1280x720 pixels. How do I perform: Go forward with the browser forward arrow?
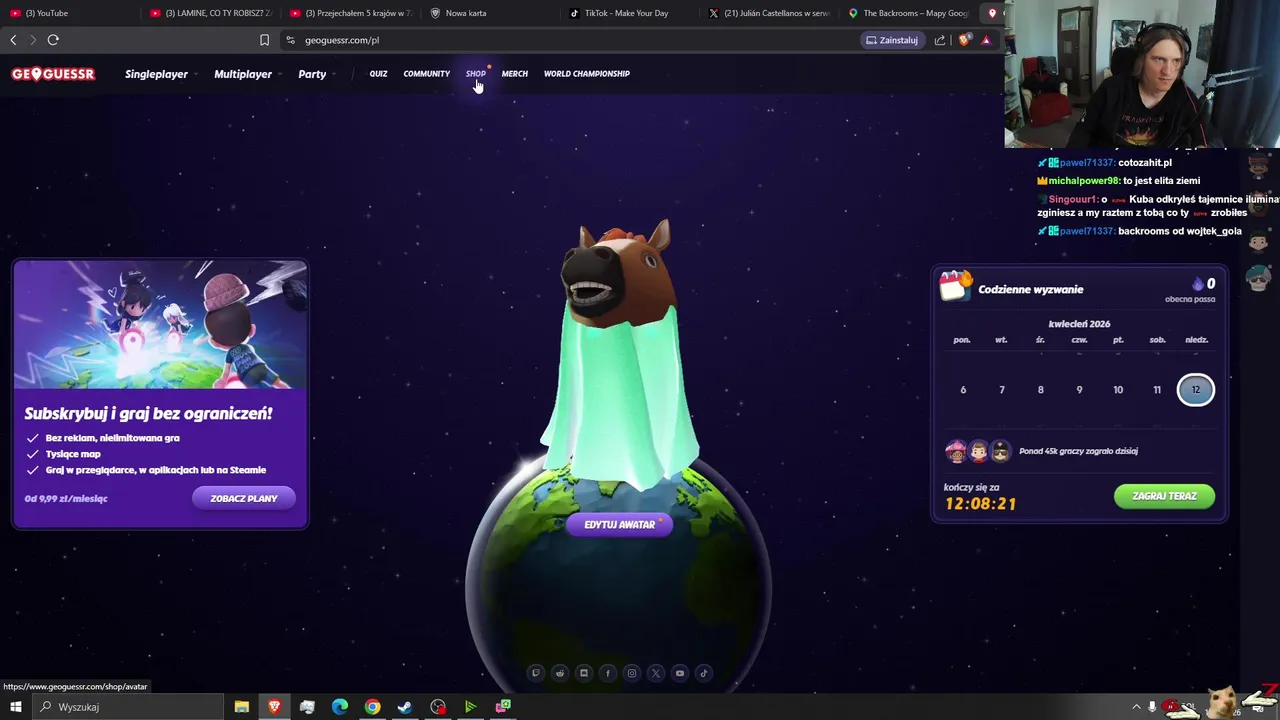[32, 40]
